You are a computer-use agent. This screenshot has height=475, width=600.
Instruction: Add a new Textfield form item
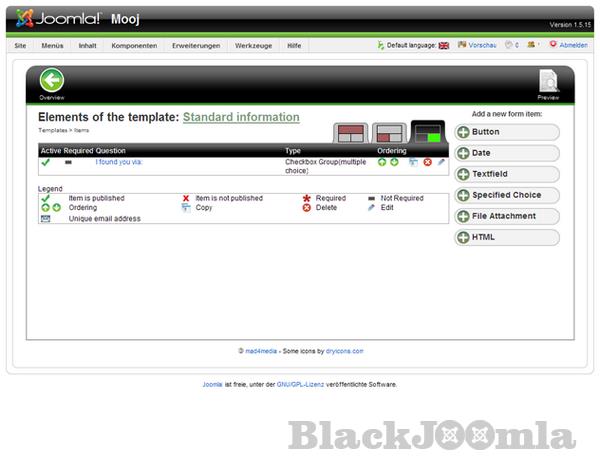click(507, 174)
